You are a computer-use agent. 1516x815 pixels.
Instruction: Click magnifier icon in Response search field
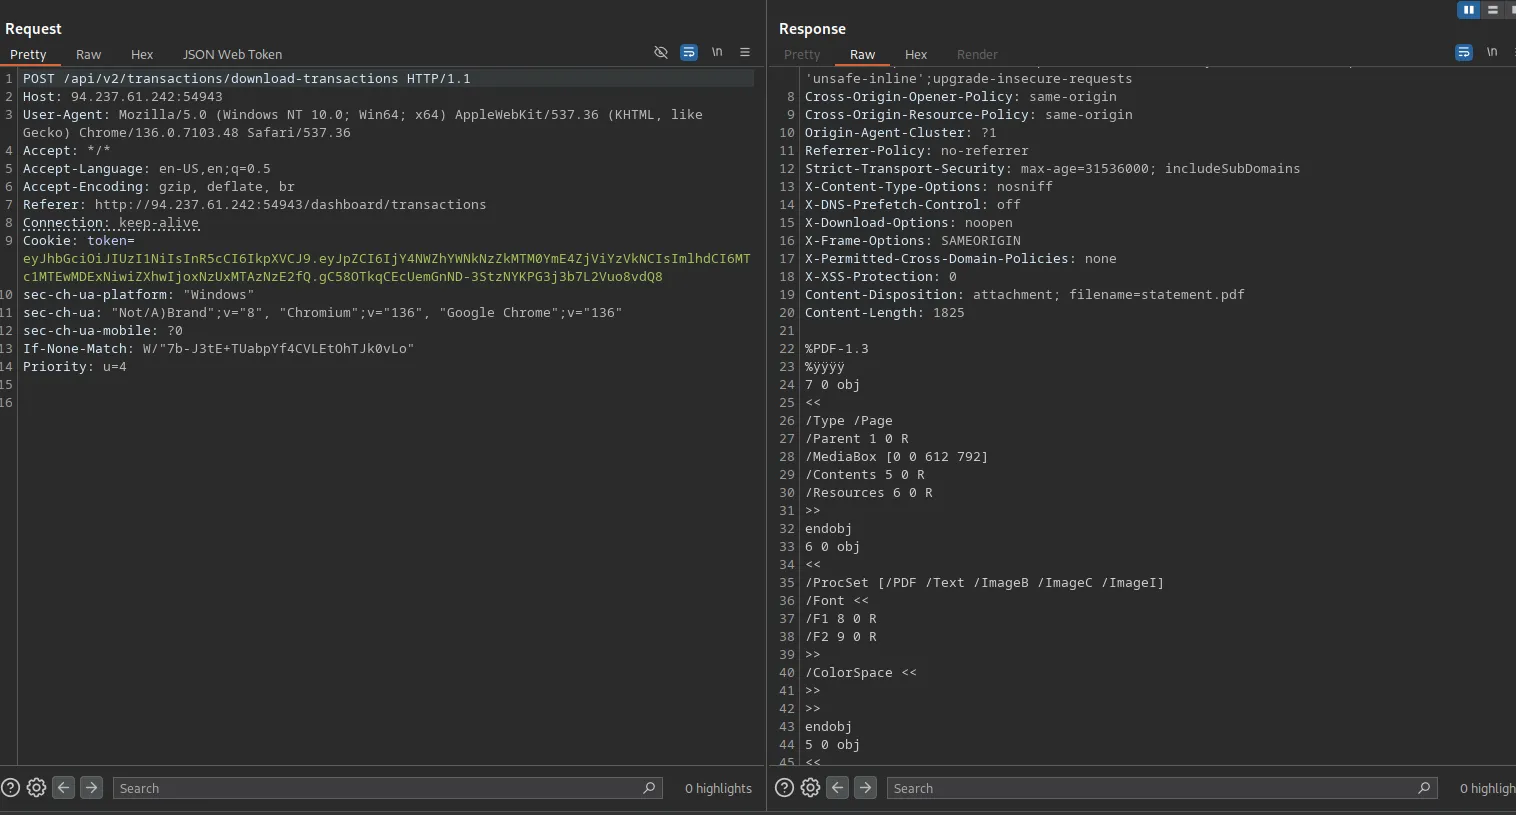point(1424,788)
